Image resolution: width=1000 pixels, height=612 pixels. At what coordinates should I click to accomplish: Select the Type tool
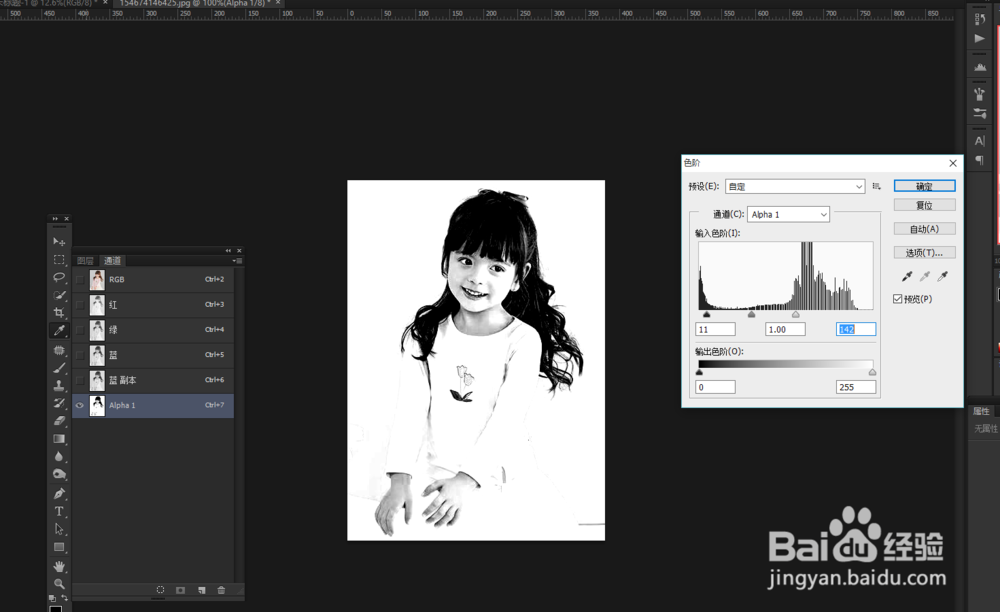[59, 511]
